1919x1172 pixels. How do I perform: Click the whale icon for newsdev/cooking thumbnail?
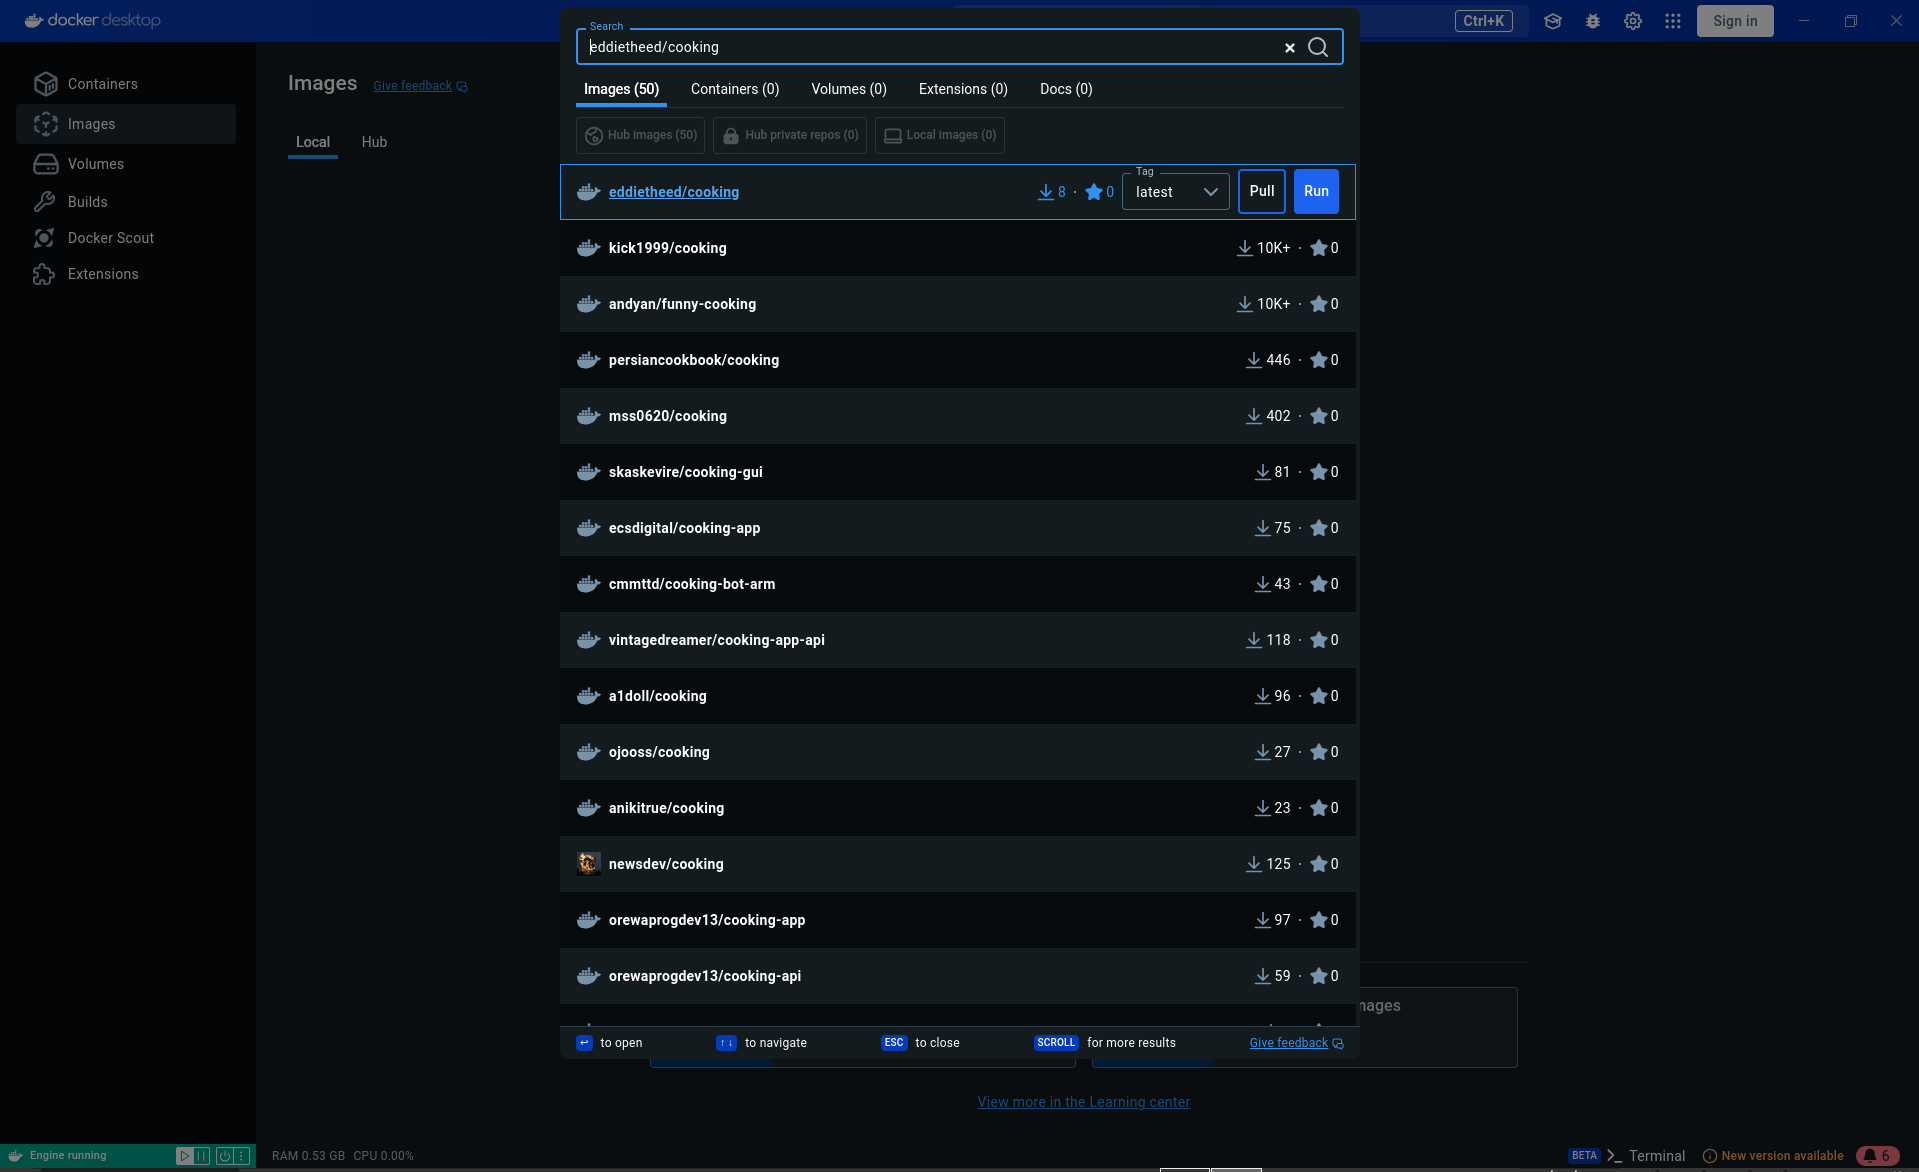coord(589,864)
